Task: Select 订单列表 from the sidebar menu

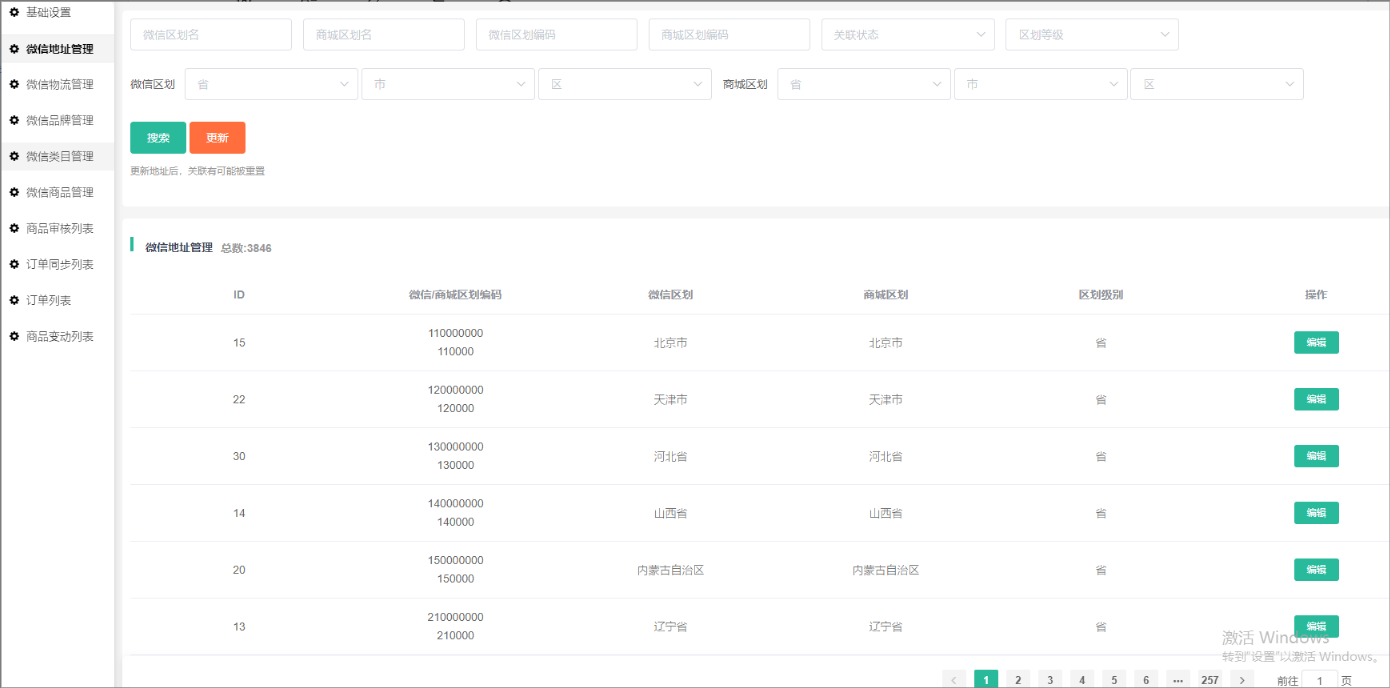Action: pos(48,300)
